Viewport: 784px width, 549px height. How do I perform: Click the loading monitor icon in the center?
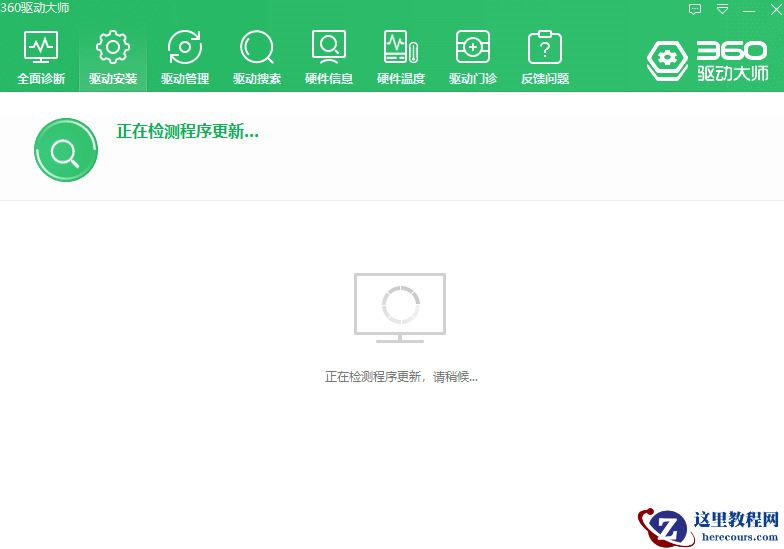tap(400, 308)
